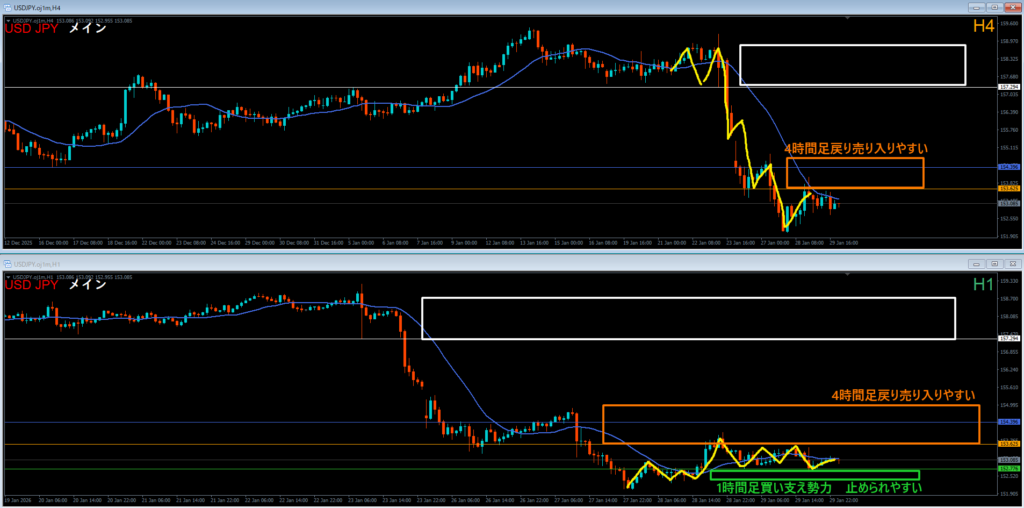Click the 153.085 current price tag in H4 chart
This screenshot has width=1024, height=508.
click(x=1008, y=203)
